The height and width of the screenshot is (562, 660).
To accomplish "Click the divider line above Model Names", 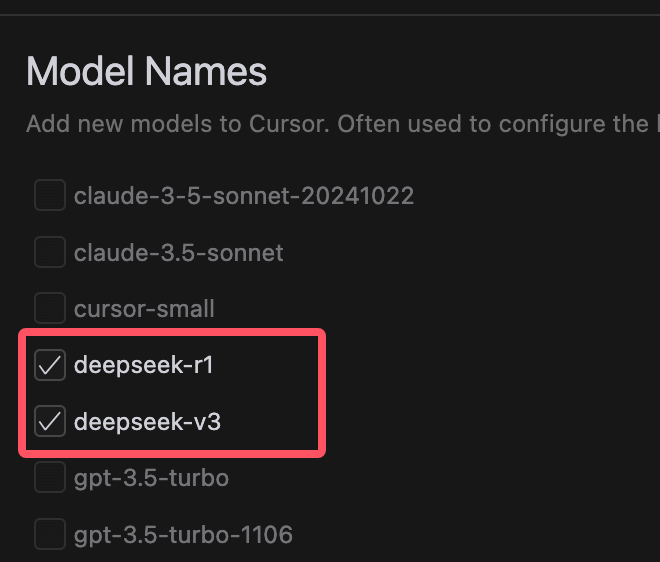I will click(x=330, y=15).
